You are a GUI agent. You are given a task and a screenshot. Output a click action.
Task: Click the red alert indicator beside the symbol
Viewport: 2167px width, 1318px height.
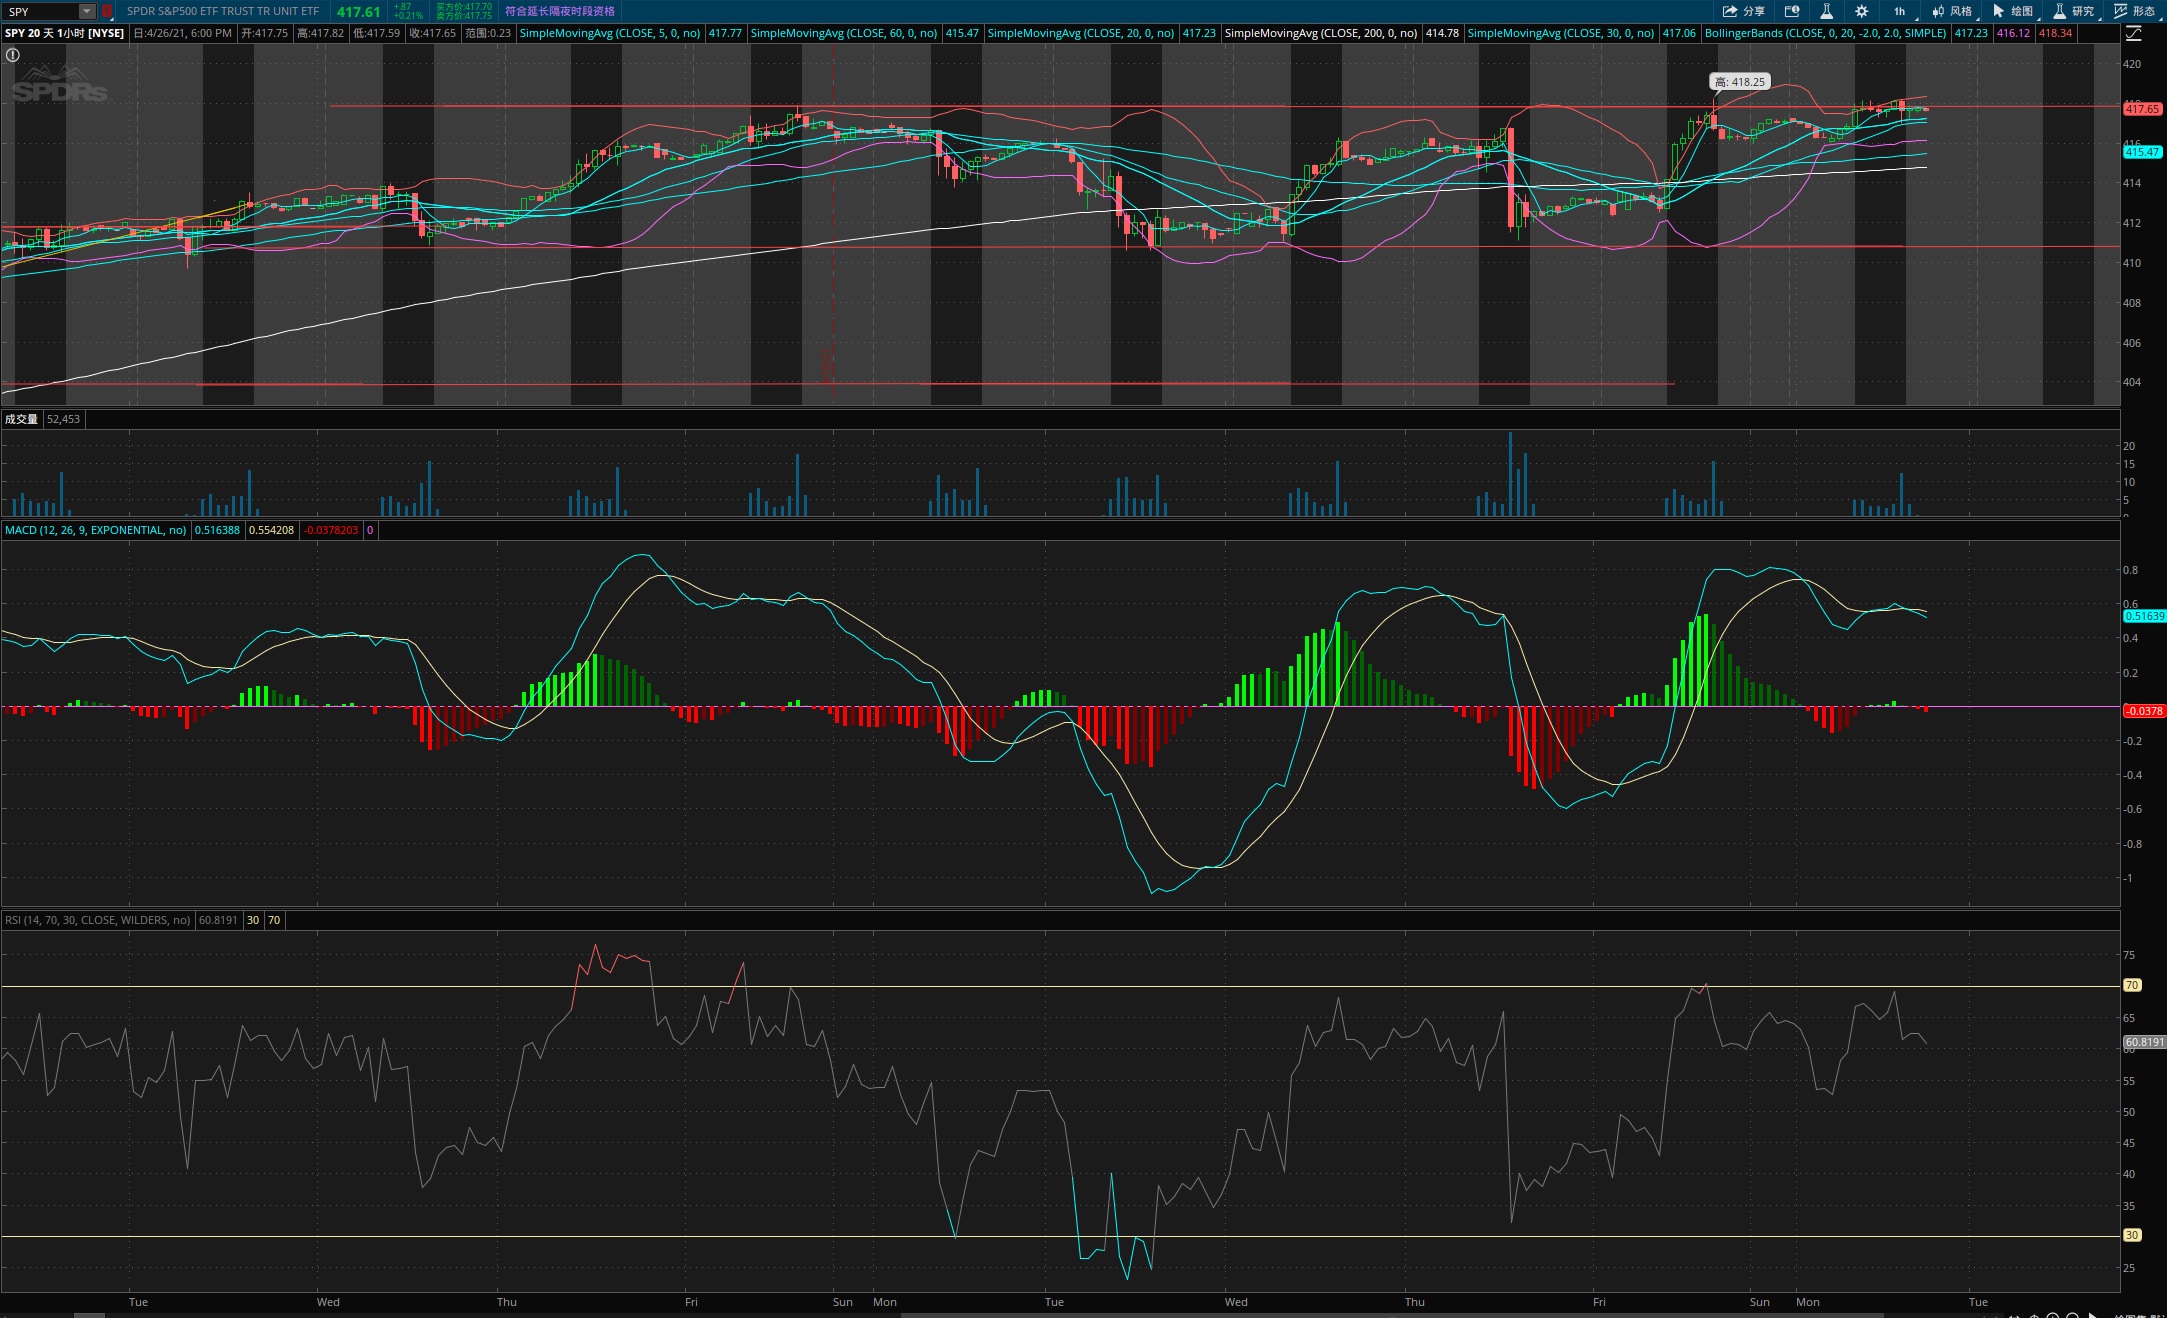pyautogui.click(x=106, y=11)
